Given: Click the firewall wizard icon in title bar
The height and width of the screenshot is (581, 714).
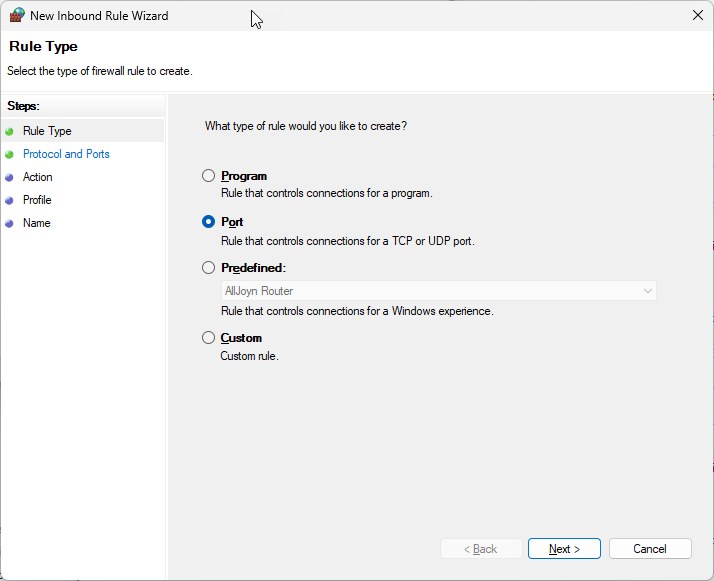Looking at the screenshot, I should [17, 15].
